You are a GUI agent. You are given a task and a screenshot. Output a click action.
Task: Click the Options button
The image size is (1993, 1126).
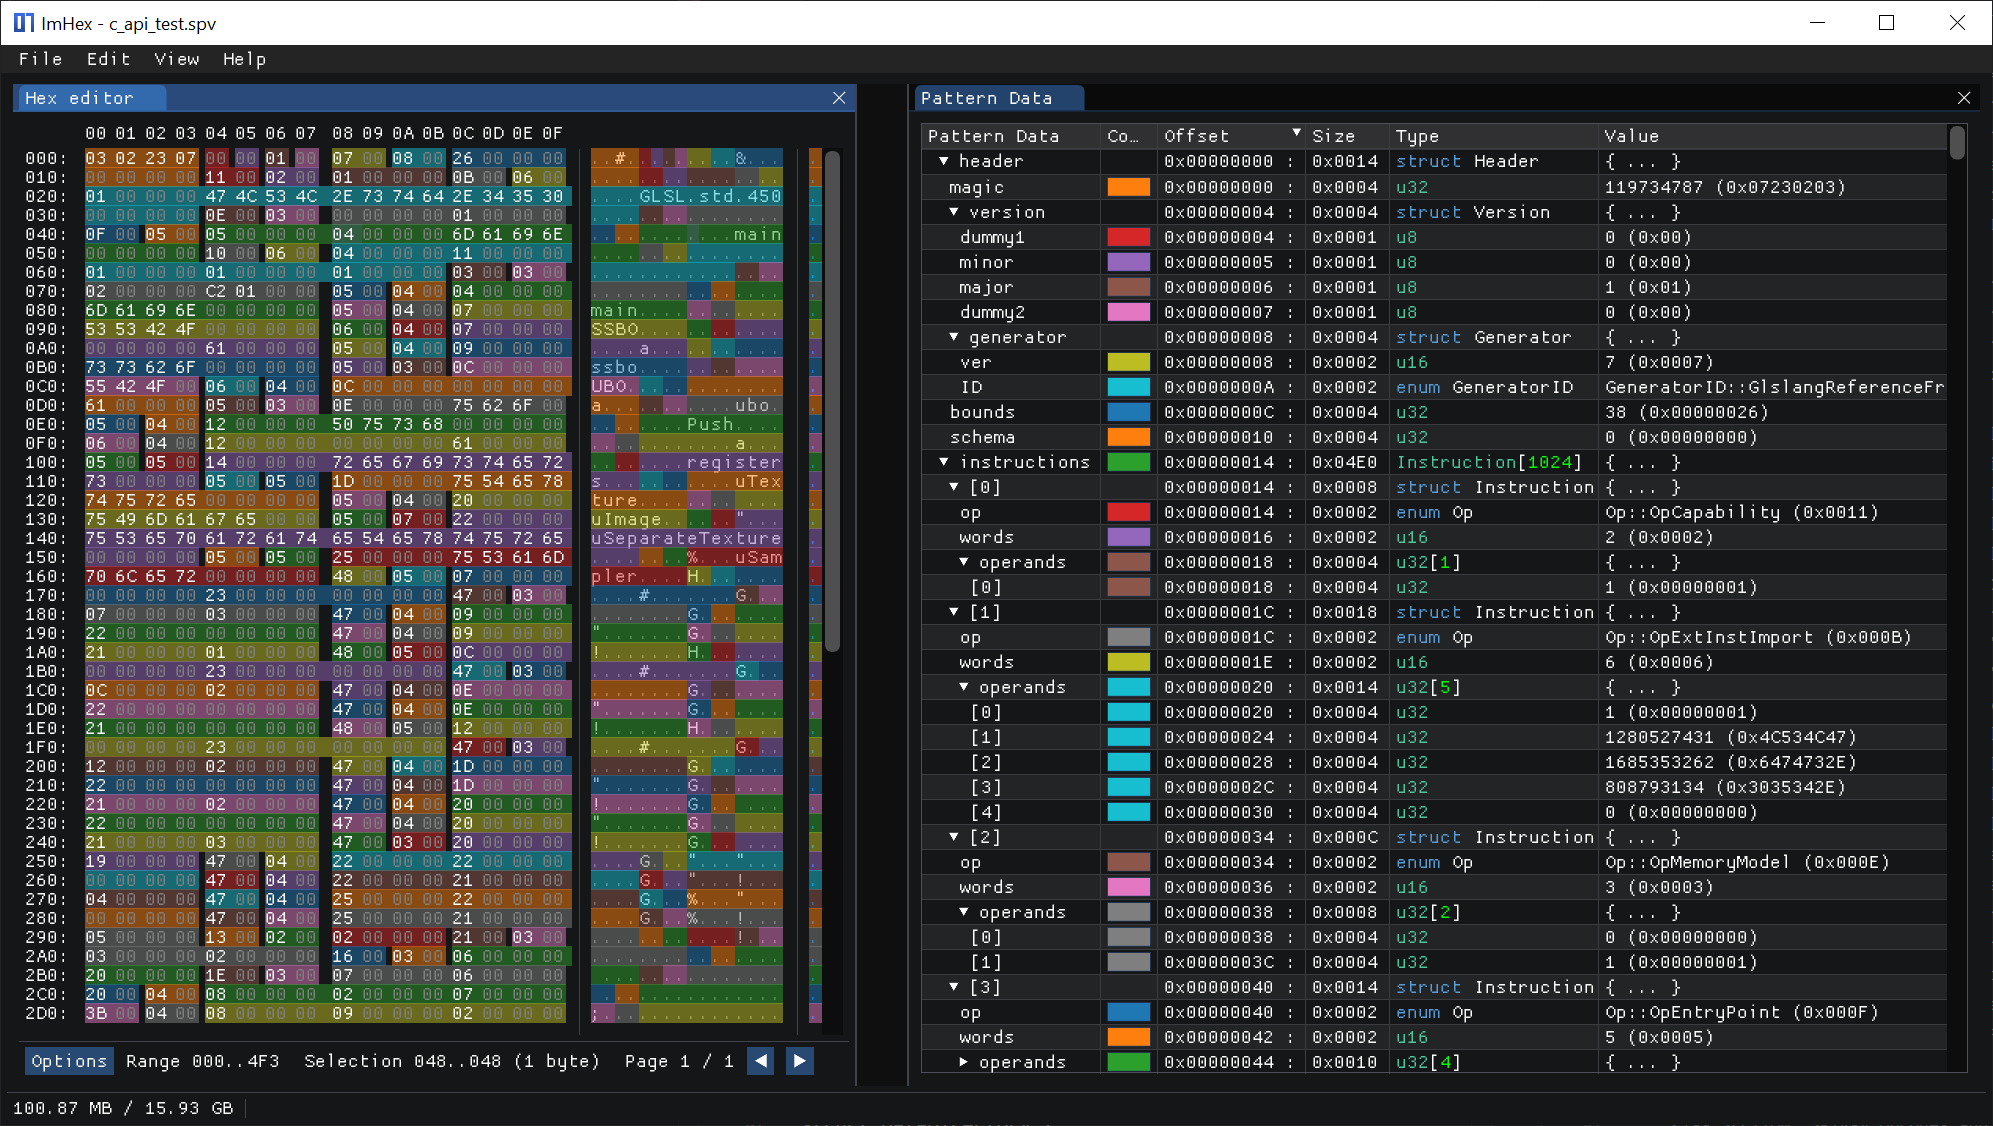click(68, 1061)
